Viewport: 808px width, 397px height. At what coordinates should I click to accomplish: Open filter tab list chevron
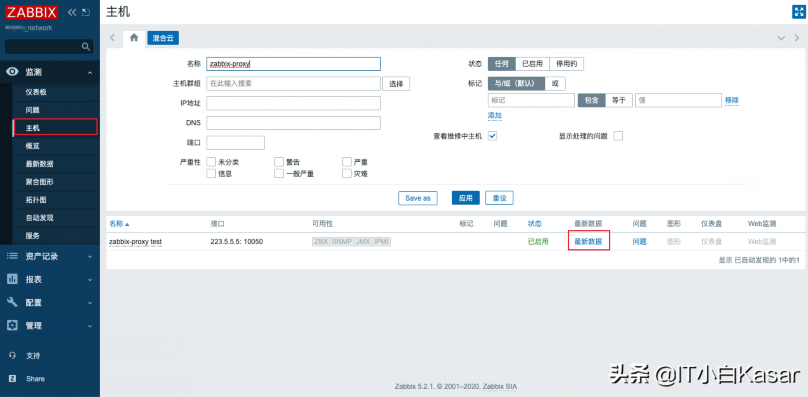(x=782, y=38)
